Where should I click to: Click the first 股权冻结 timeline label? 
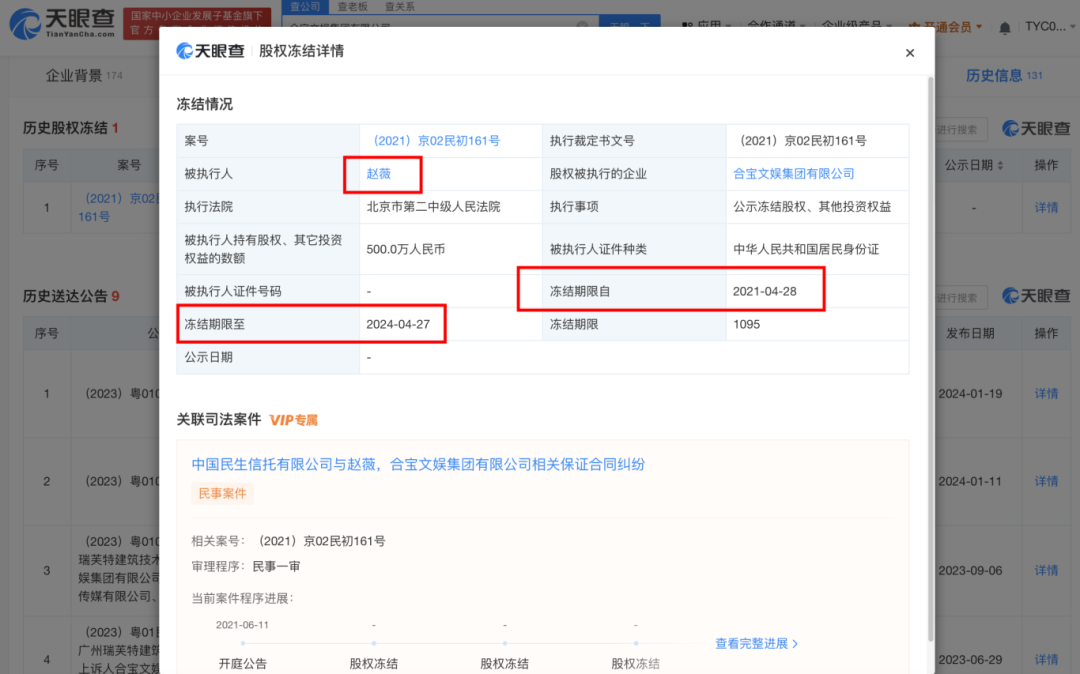click(373, 664)
